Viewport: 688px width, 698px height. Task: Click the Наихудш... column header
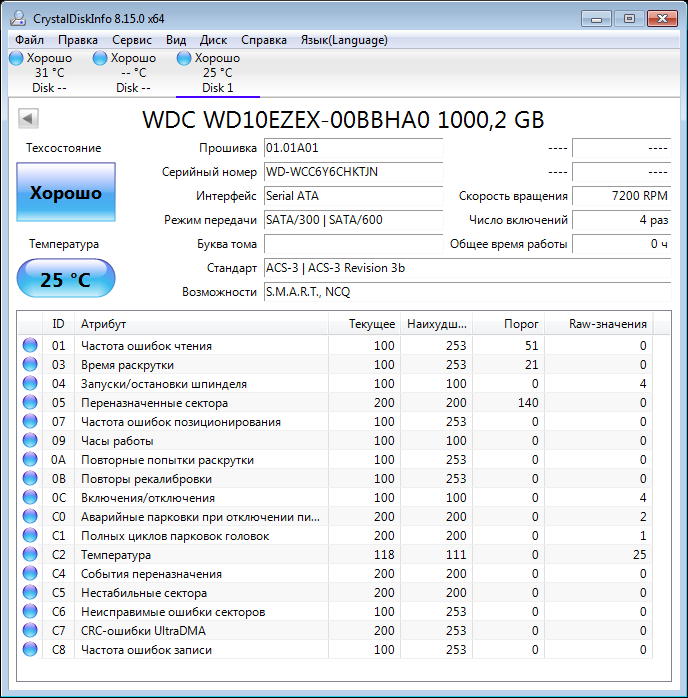click(437, 324)
